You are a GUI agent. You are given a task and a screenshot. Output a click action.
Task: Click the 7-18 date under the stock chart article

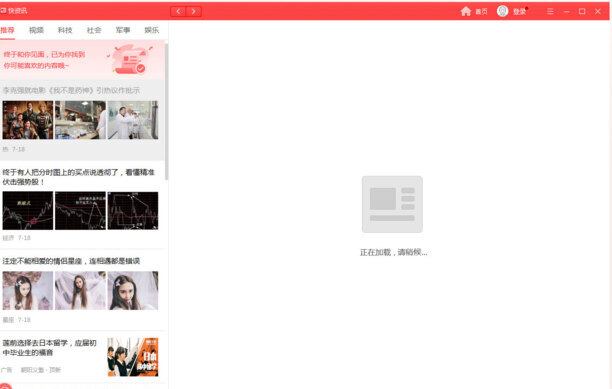24,238
